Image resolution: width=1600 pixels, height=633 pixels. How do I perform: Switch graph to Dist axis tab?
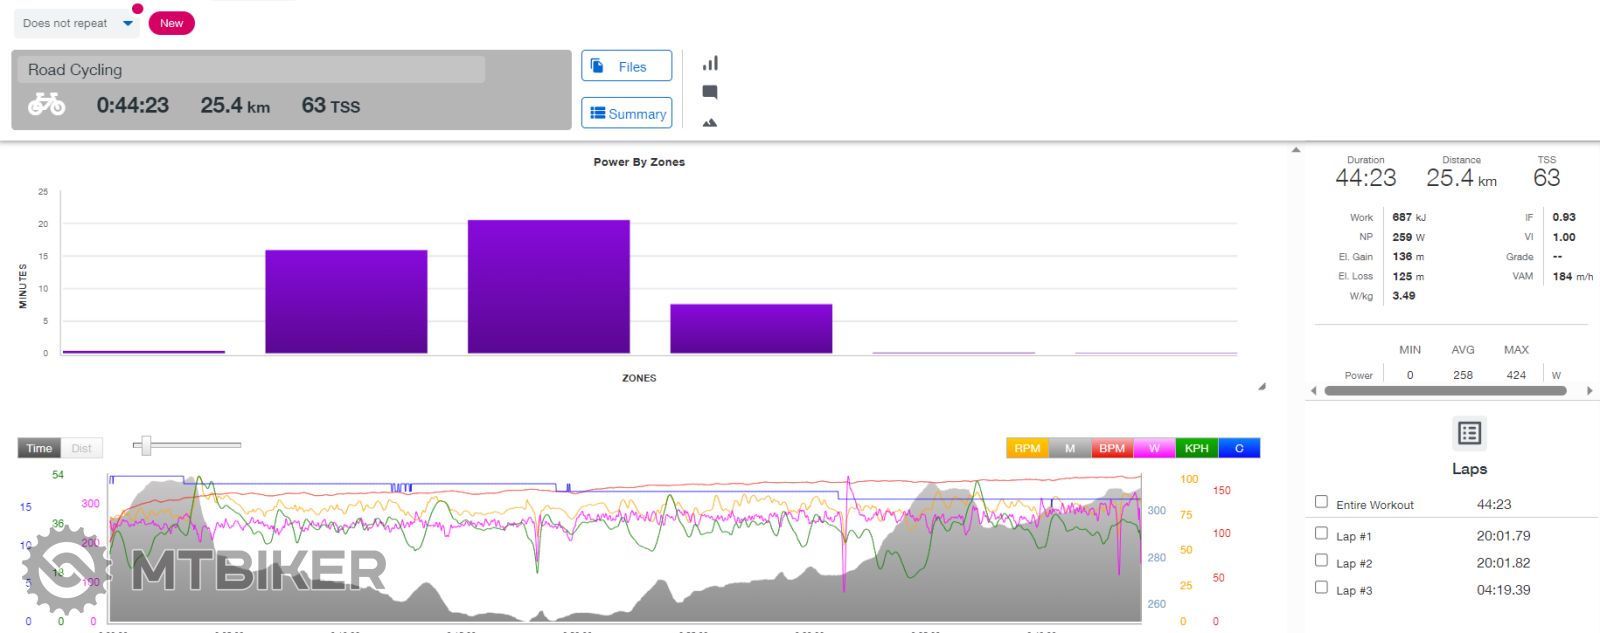click(82, 448)
